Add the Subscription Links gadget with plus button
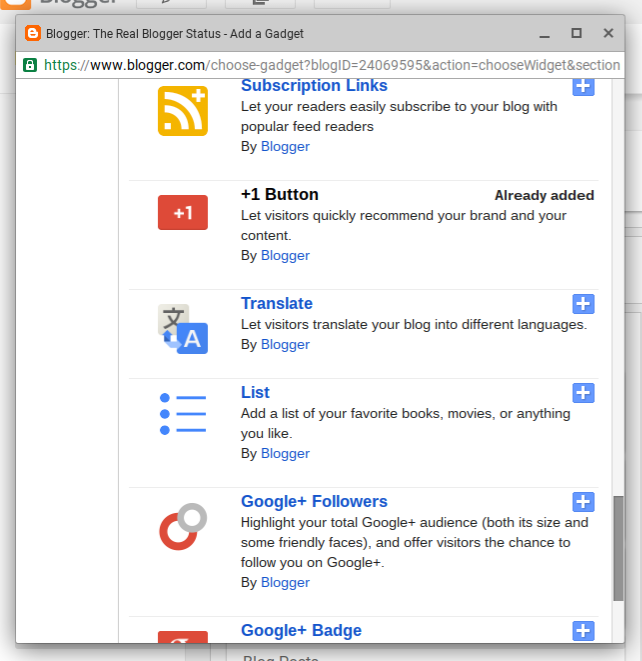The height and width of the screenshot is (661, 642). tap(583, 87)
